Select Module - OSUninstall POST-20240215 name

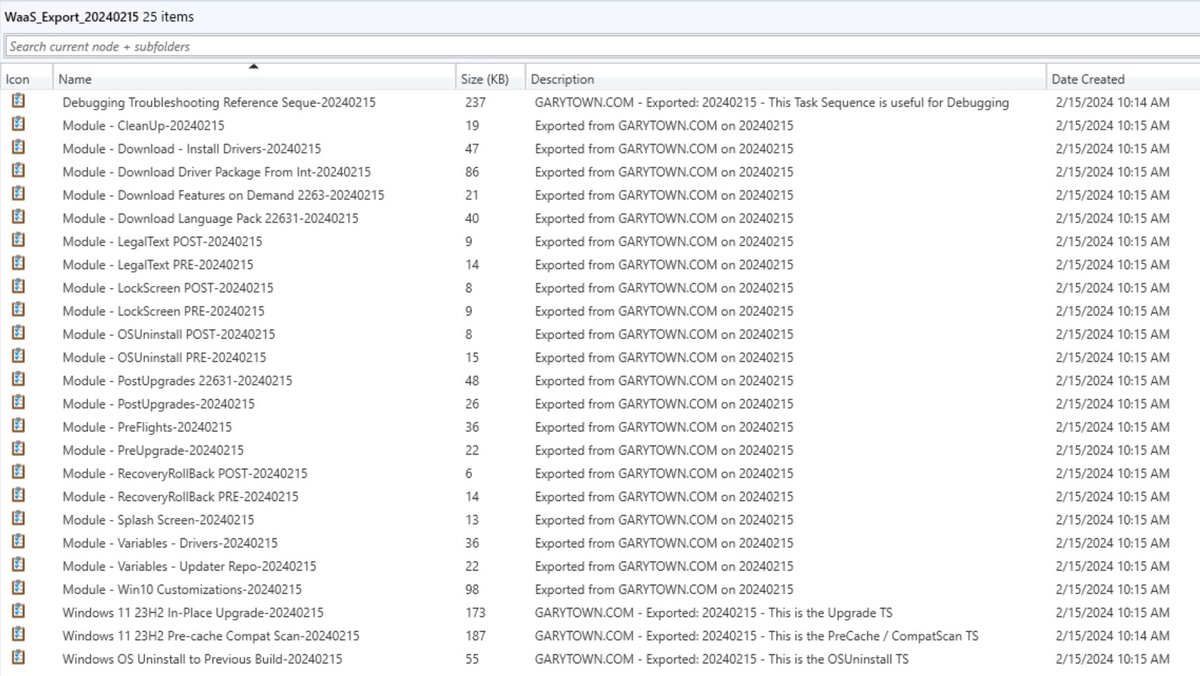[x=168, y=334]
